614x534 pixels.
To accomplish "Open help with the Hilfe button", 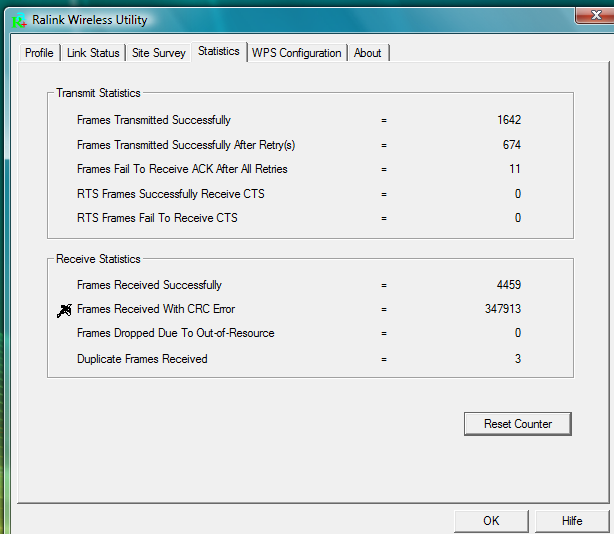I will [572, 521].
